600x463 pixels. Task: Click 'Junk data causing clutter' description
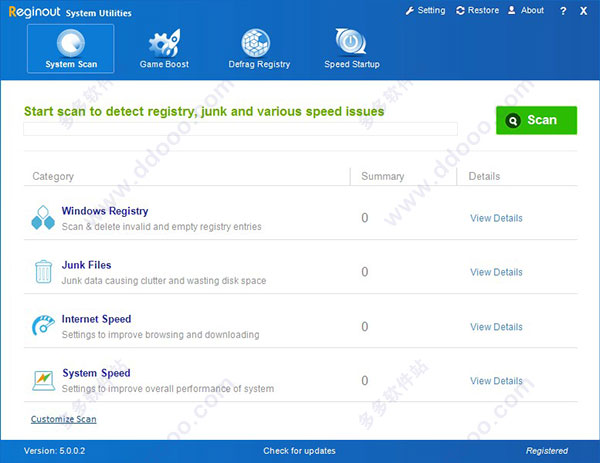(x=164, y=280)
